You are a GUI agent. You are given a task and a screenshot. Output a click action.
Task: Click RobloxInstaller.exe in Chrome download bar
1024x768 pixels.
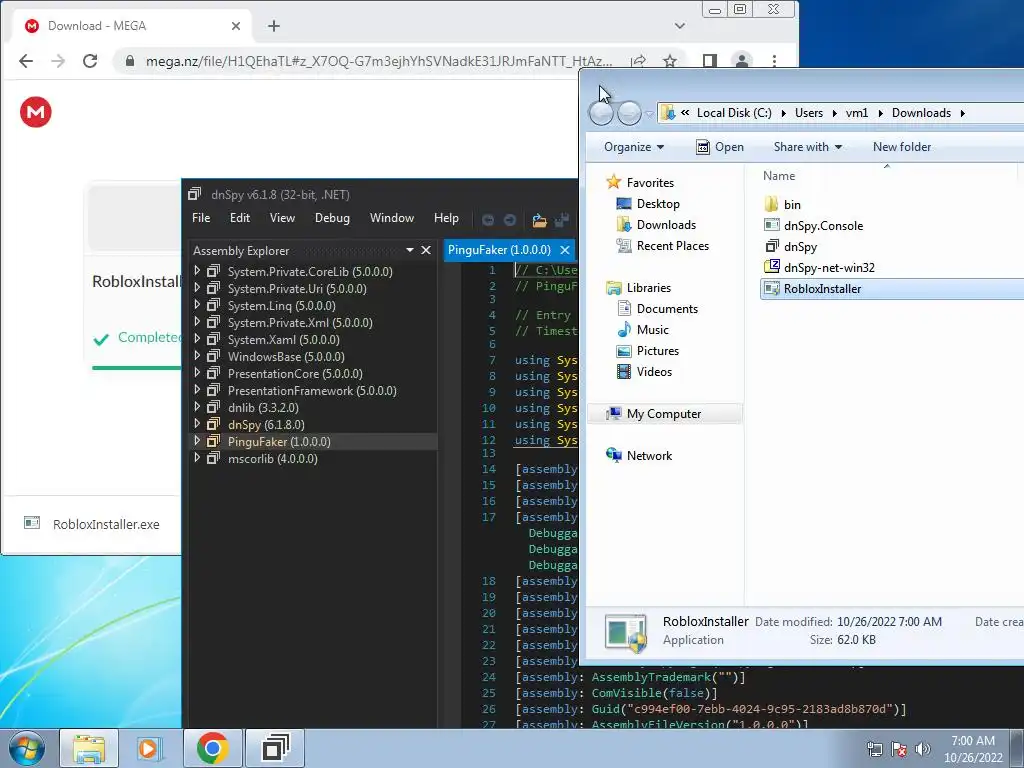point(93,524)
